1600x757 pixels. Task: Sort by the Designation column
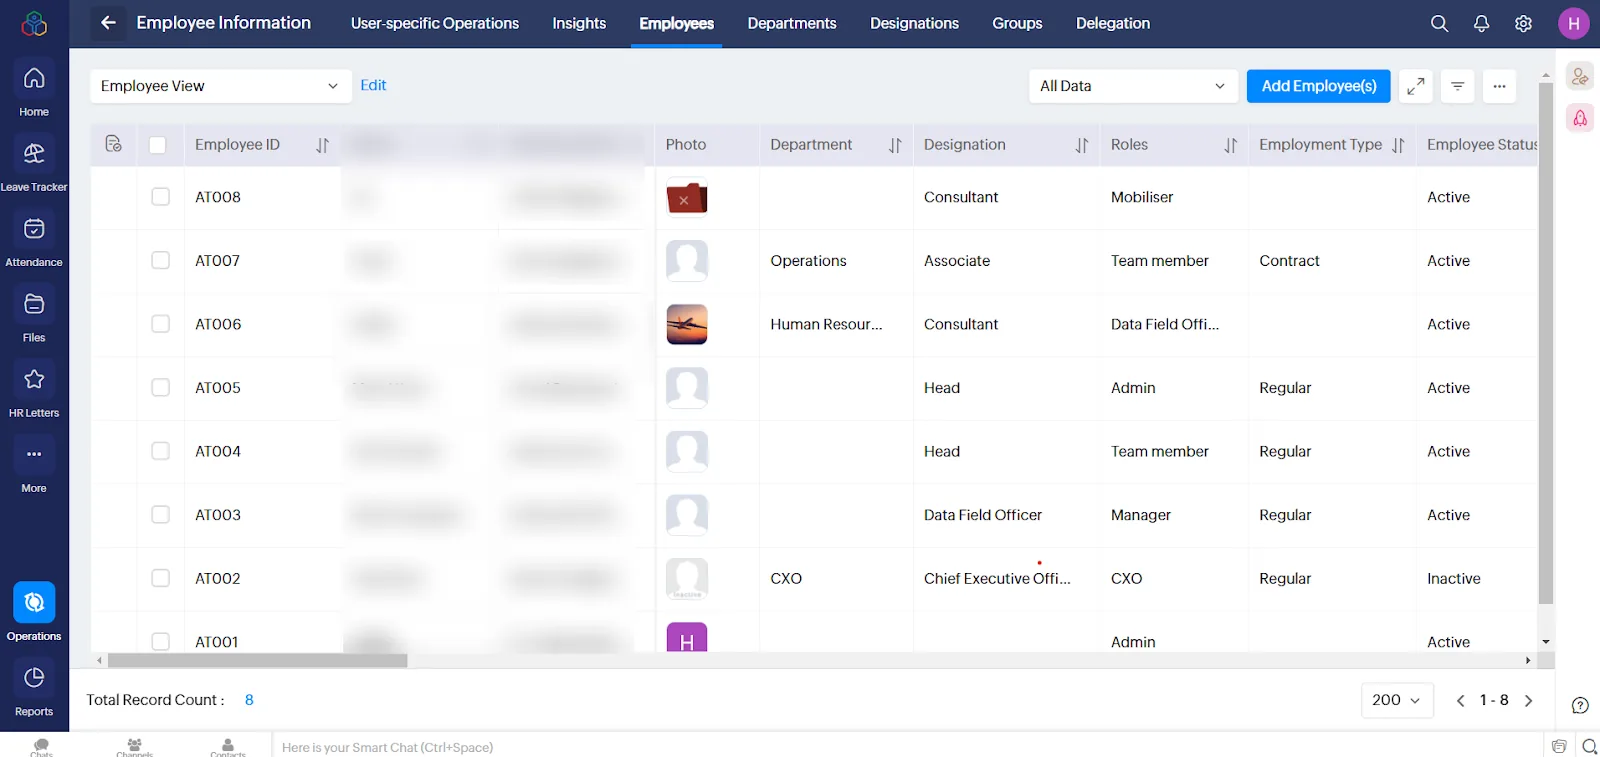click(1081, 145)
